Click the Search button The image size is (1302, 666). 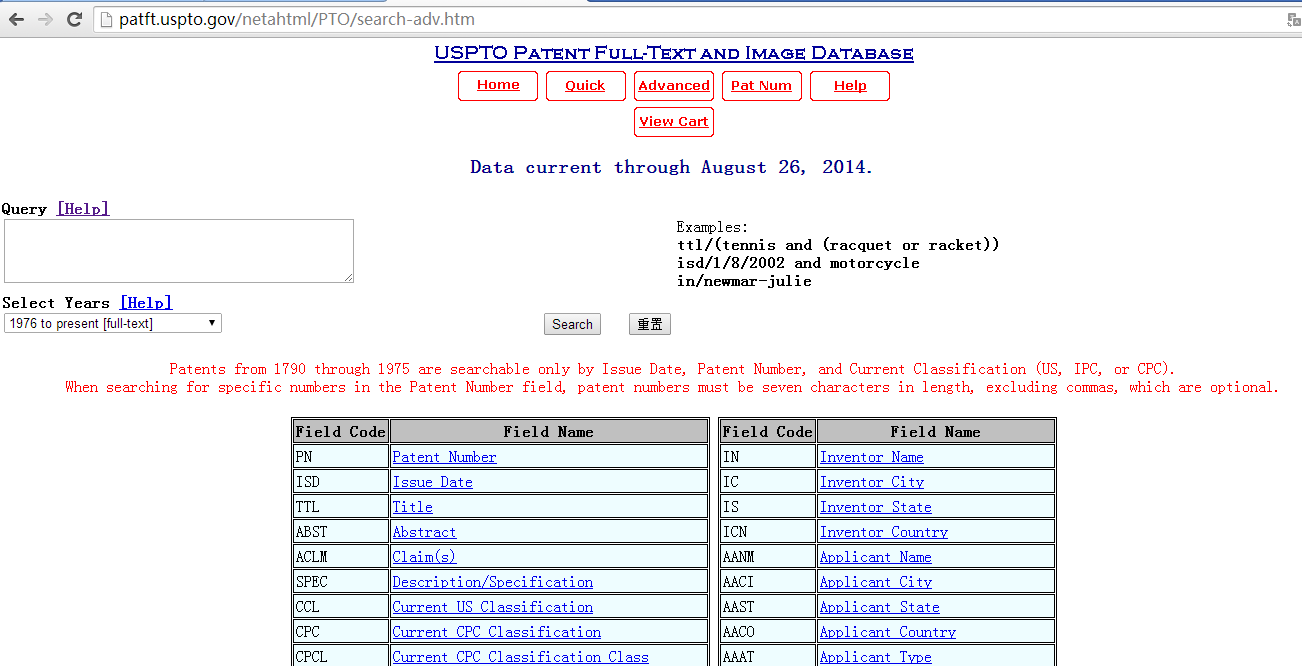click(572, 324)
